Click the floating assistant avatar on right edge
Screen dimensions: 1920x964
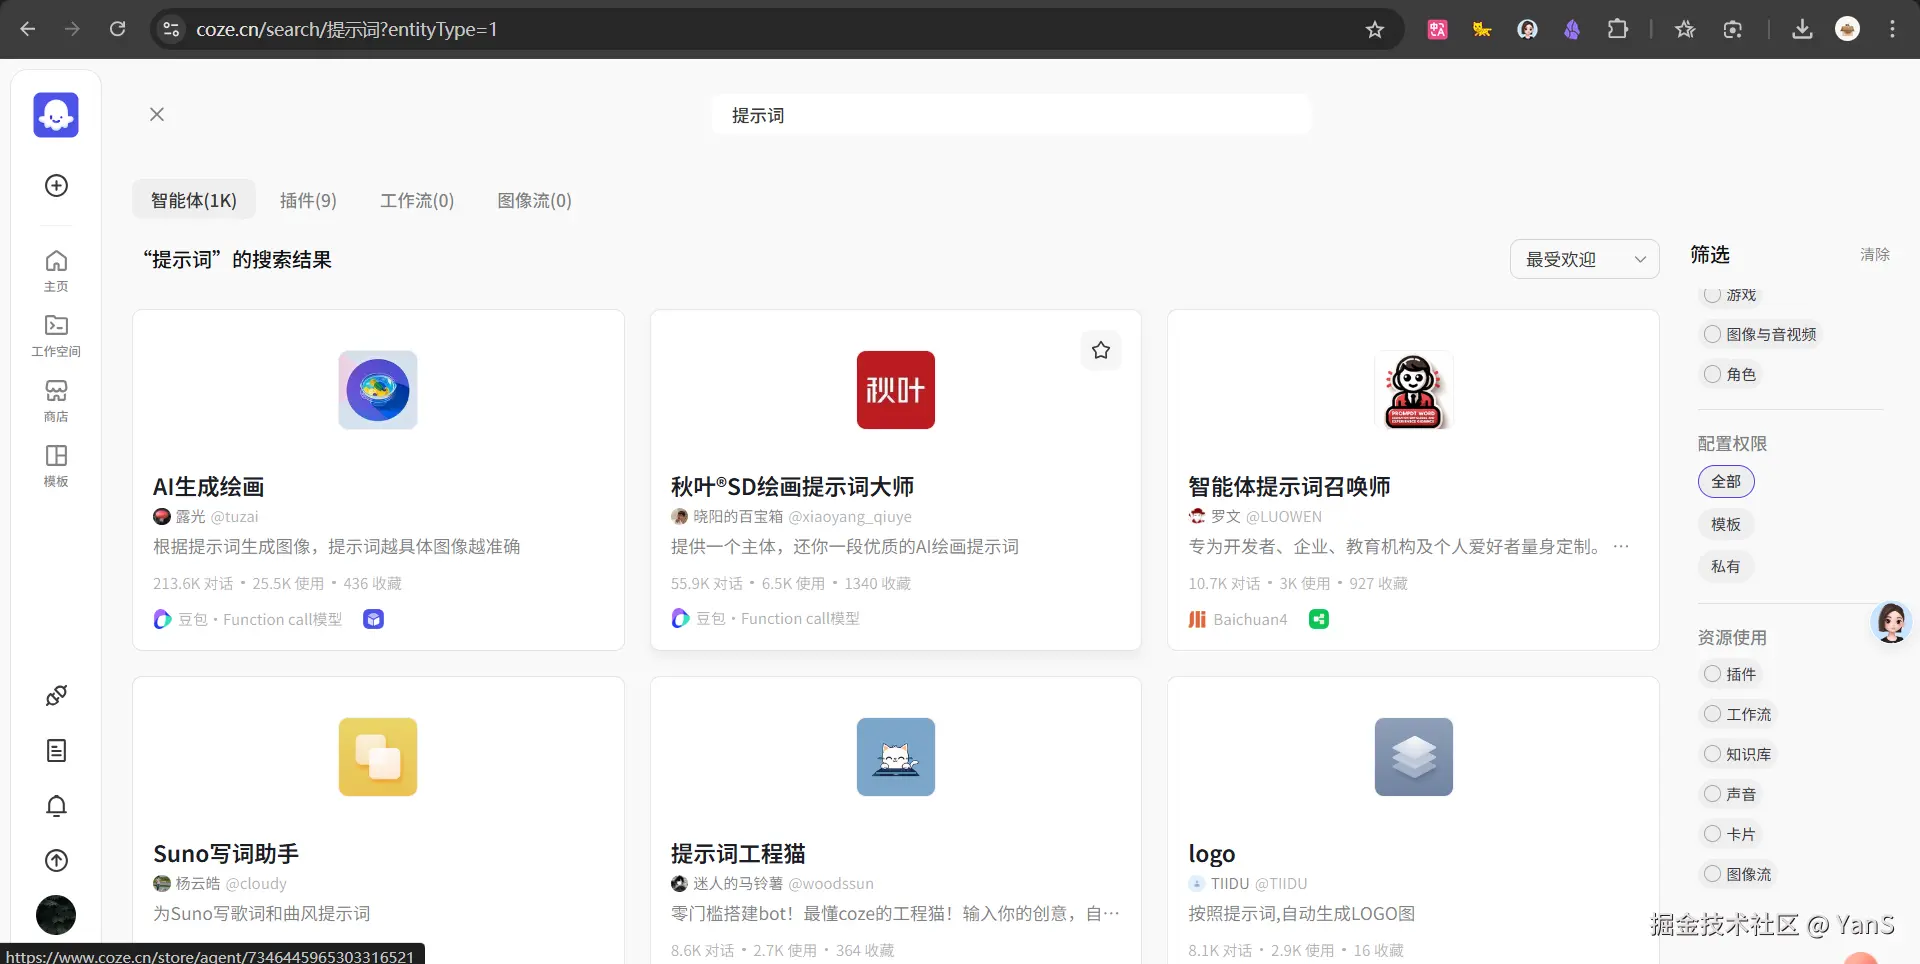[1891, 623]
